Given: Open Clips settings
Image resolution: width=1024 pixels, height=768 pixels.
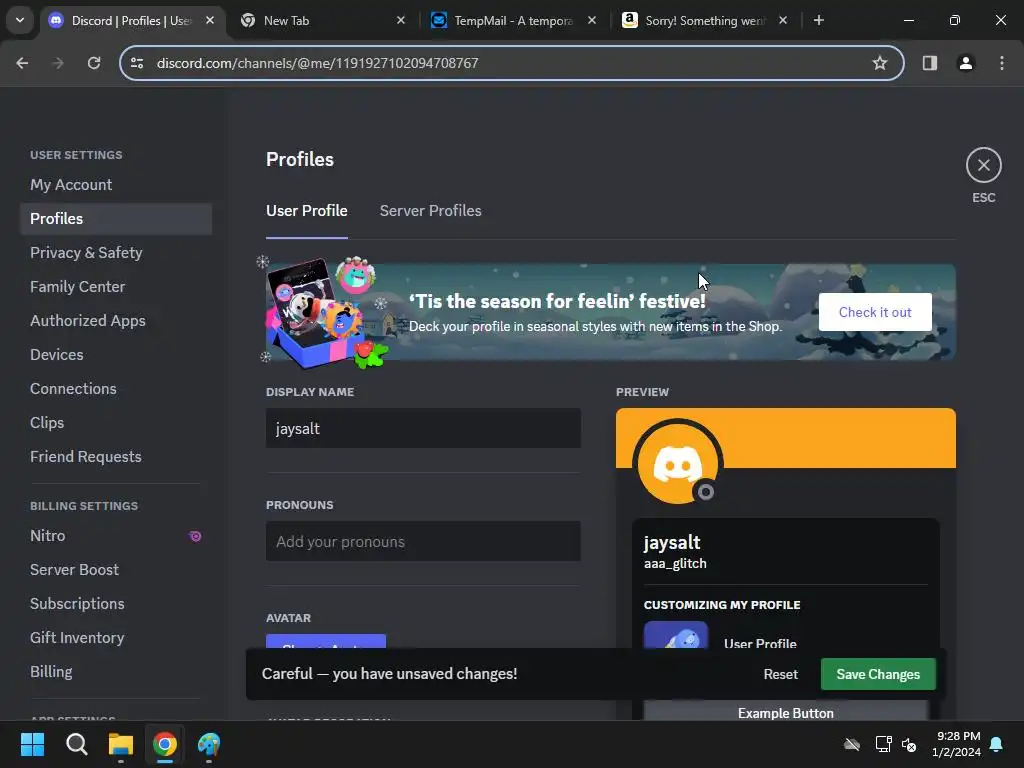Looking at the screenshot, I should click(116, 423).
